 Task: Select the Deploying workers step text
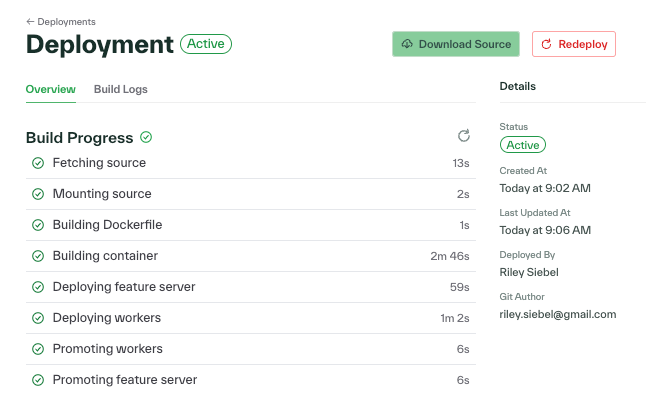click(x=107, y=318)
